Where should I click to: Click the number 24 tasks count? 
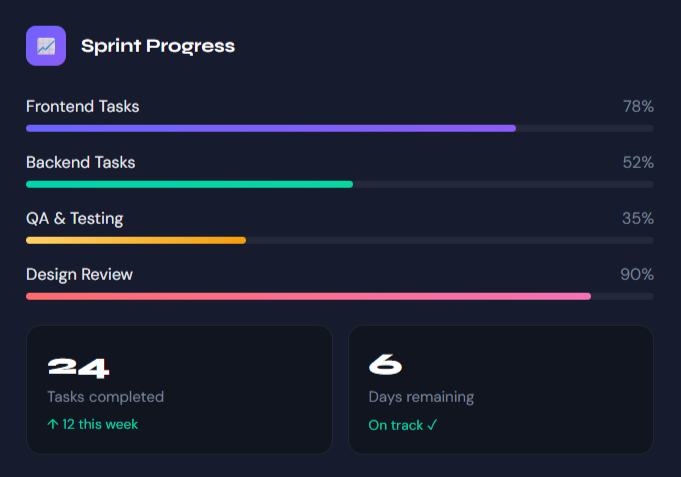tap(78, 367)
